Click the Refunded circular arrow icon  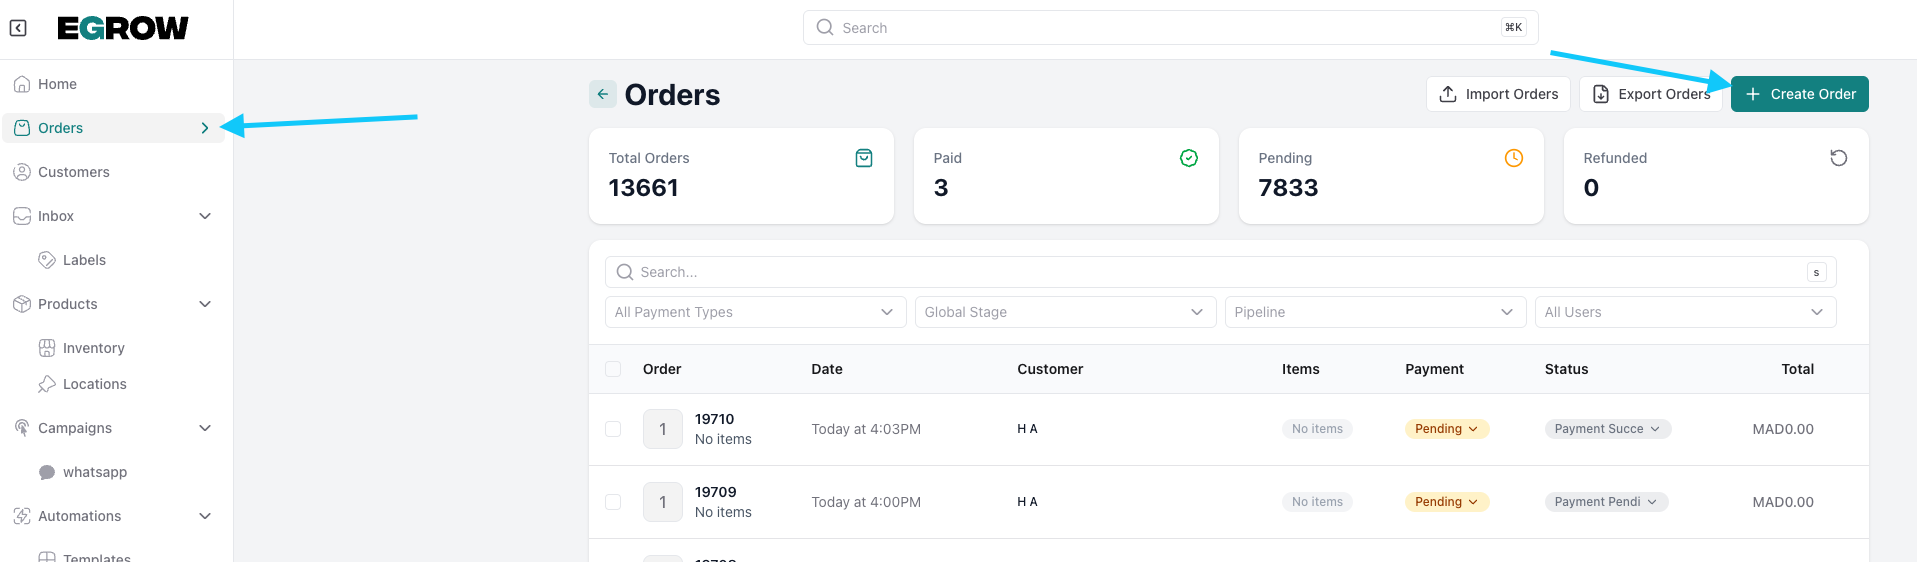[x=1838, y=158]
